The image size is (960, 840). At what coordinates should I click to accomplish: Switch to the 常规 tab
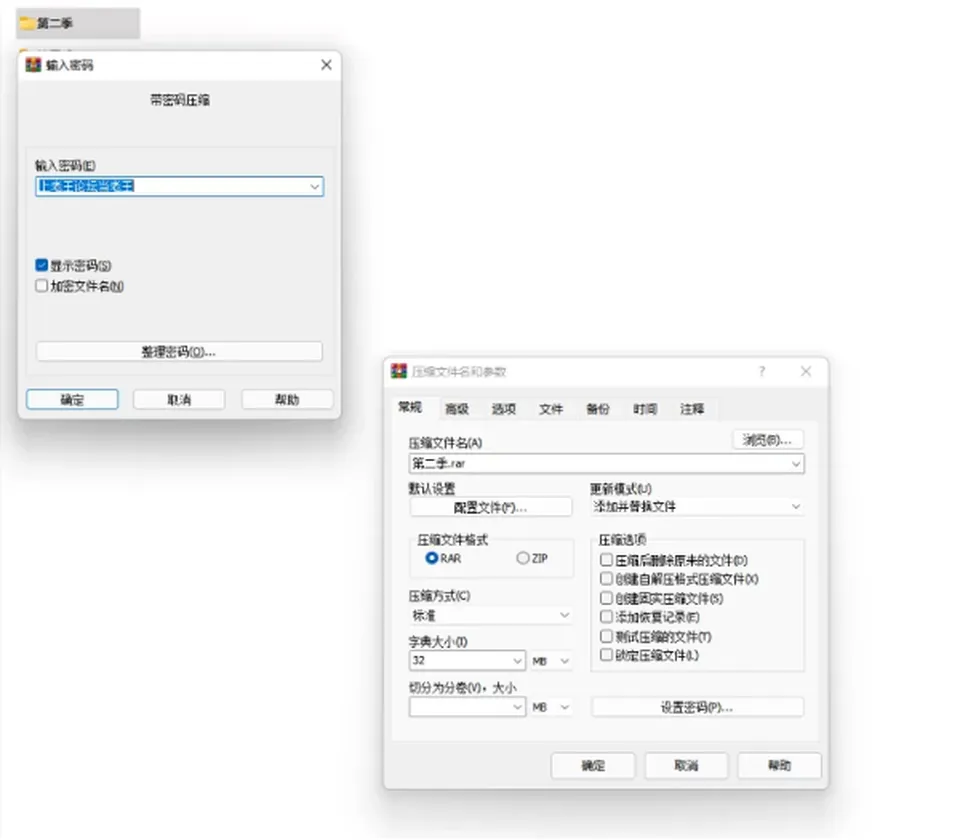pos(410,407)
